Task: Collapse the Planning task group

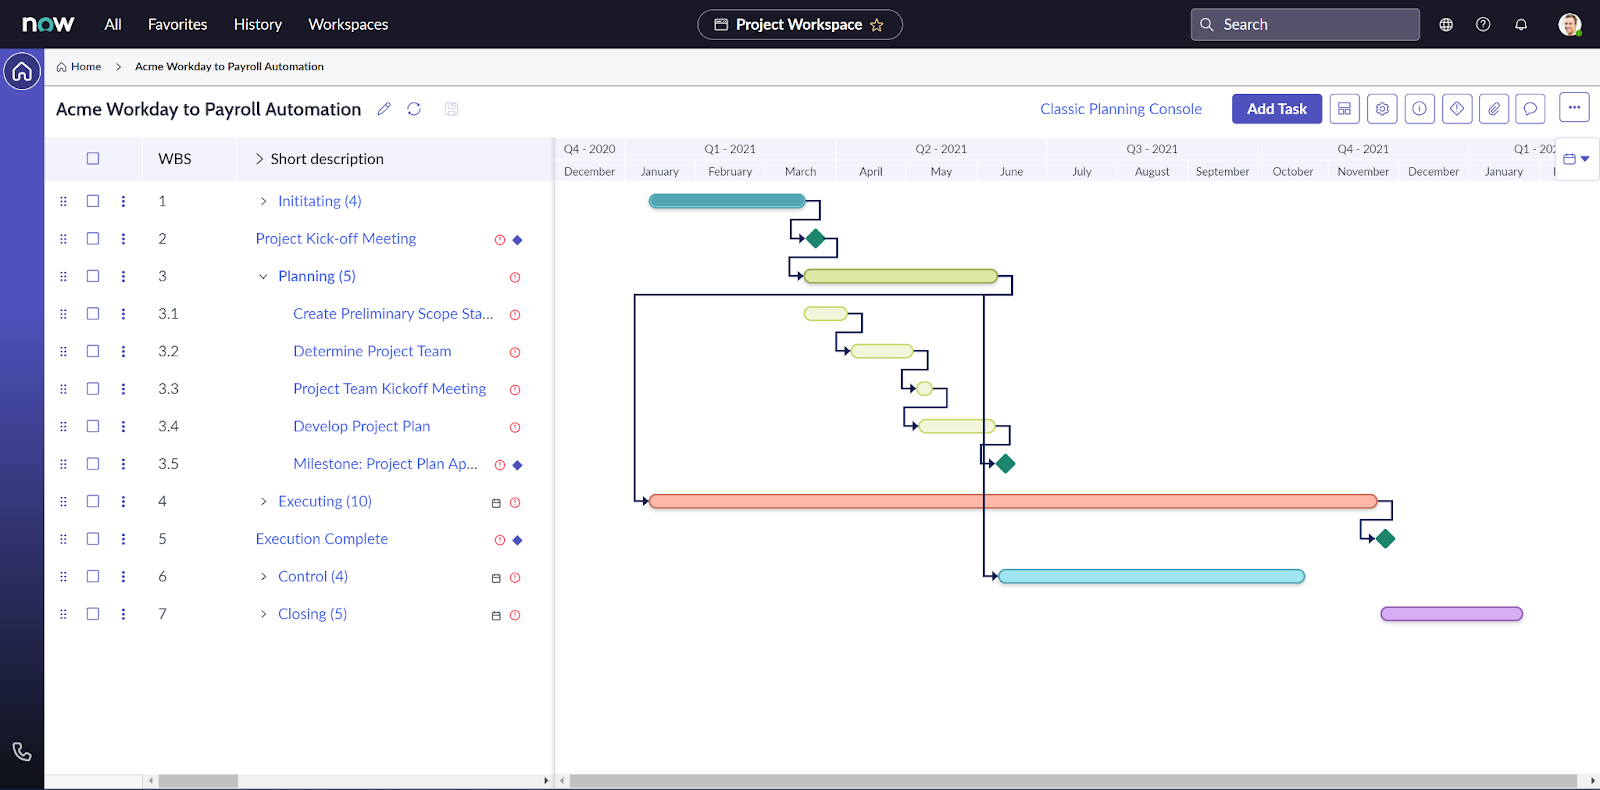Action: (263, 277)
